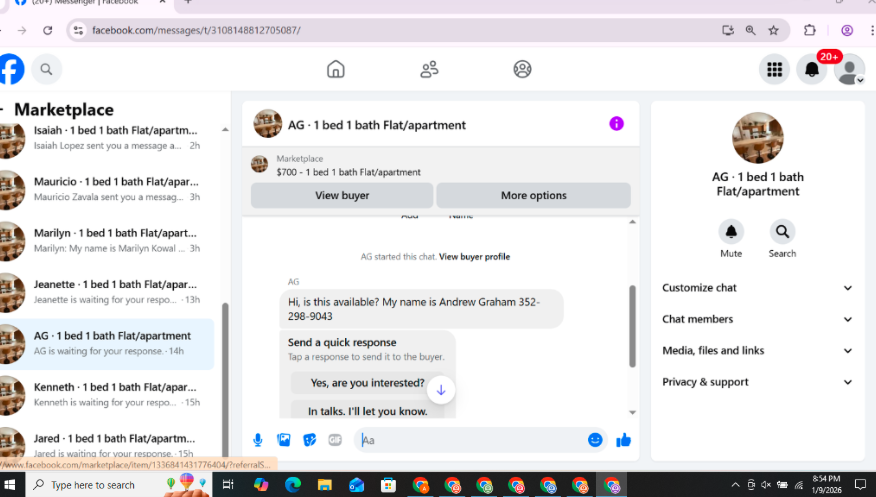Click the taskbar 'Type here to search' box
Image resolution: width=876 pixels, height=497 pixels.
[x=118, y=485]
